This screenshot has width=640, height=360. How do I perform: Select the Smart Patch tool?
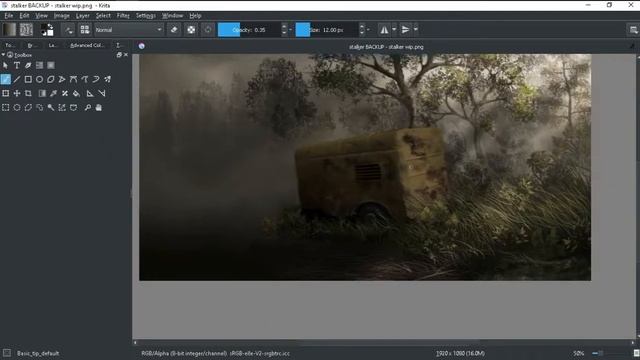pos(65,93)
